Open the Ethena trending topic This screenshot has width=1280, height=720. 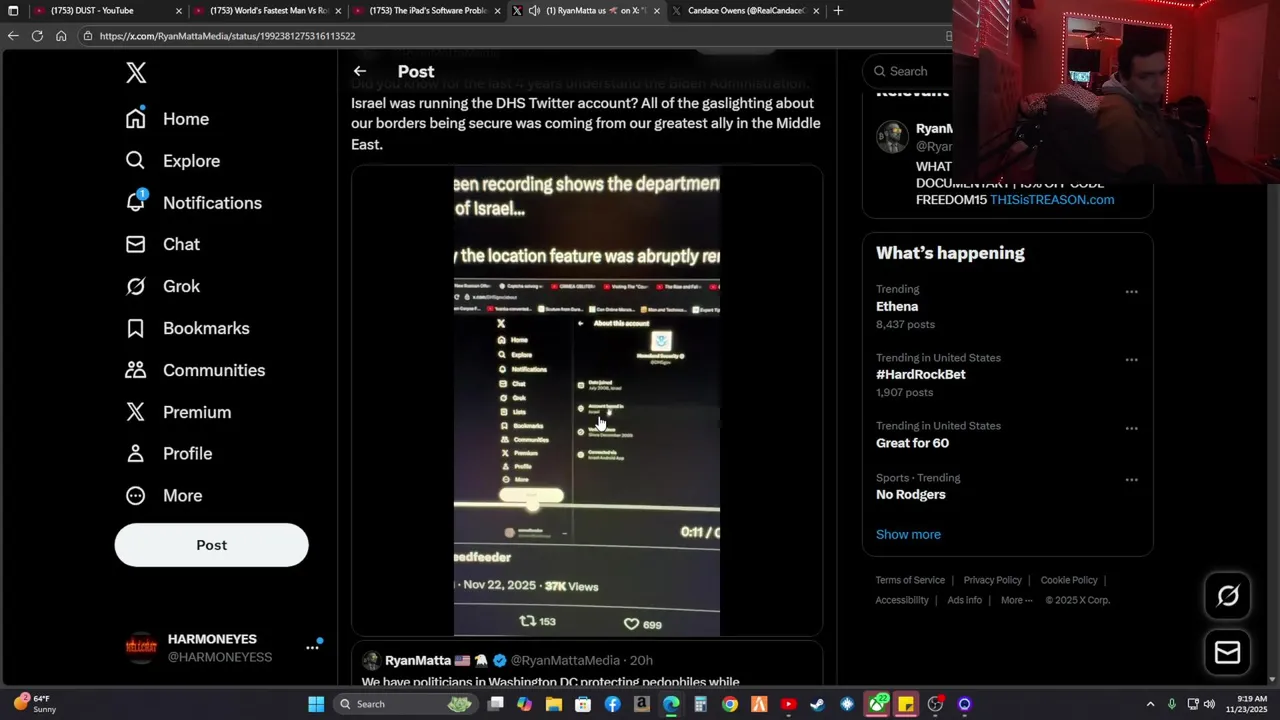(897, 306)
